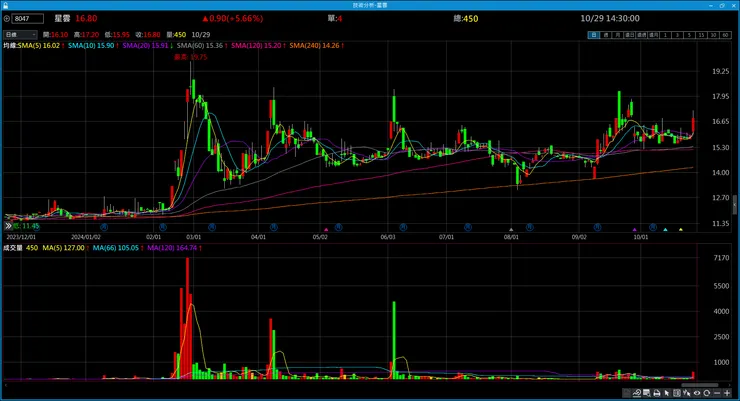Viewport: 740px width, 401px height.
Task: Zoom out the chart with the minus icon
Action: (717, 393)
